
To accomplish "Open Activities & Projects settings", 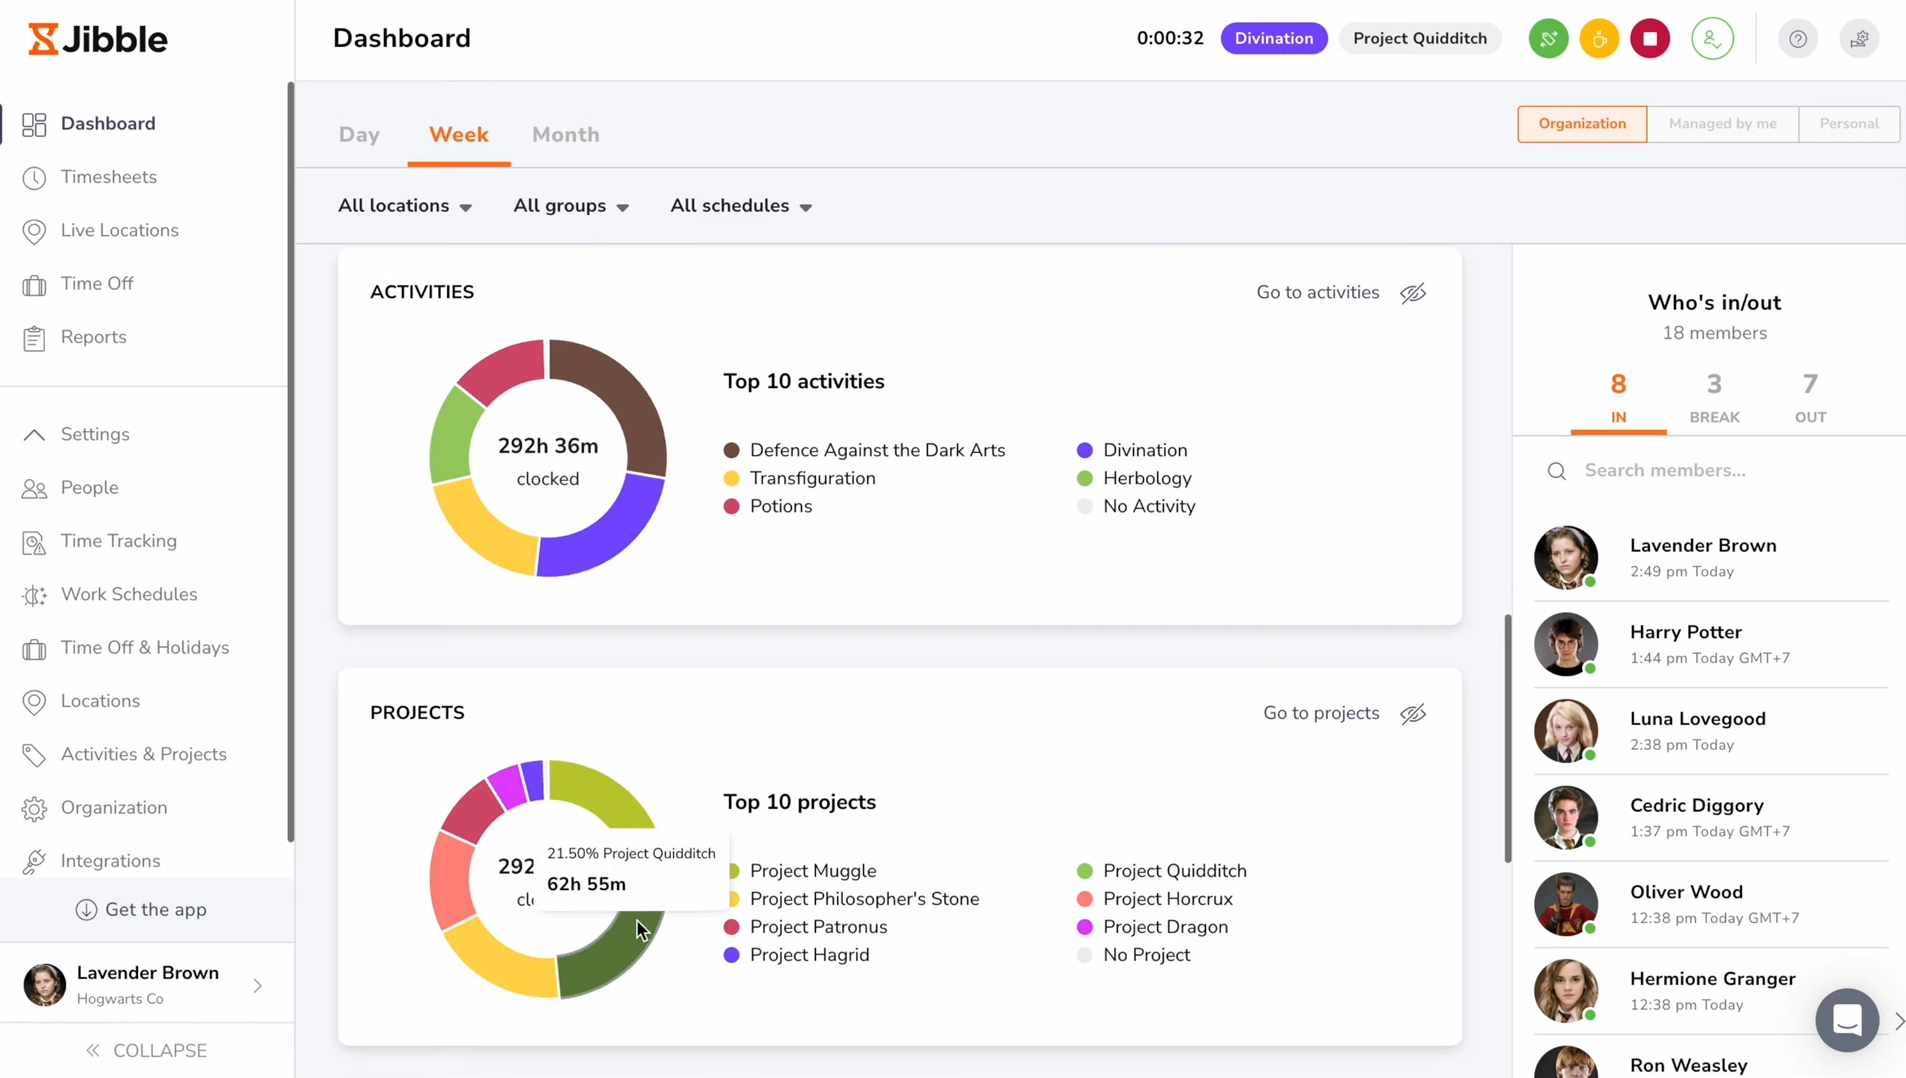I will click(143, 755).
